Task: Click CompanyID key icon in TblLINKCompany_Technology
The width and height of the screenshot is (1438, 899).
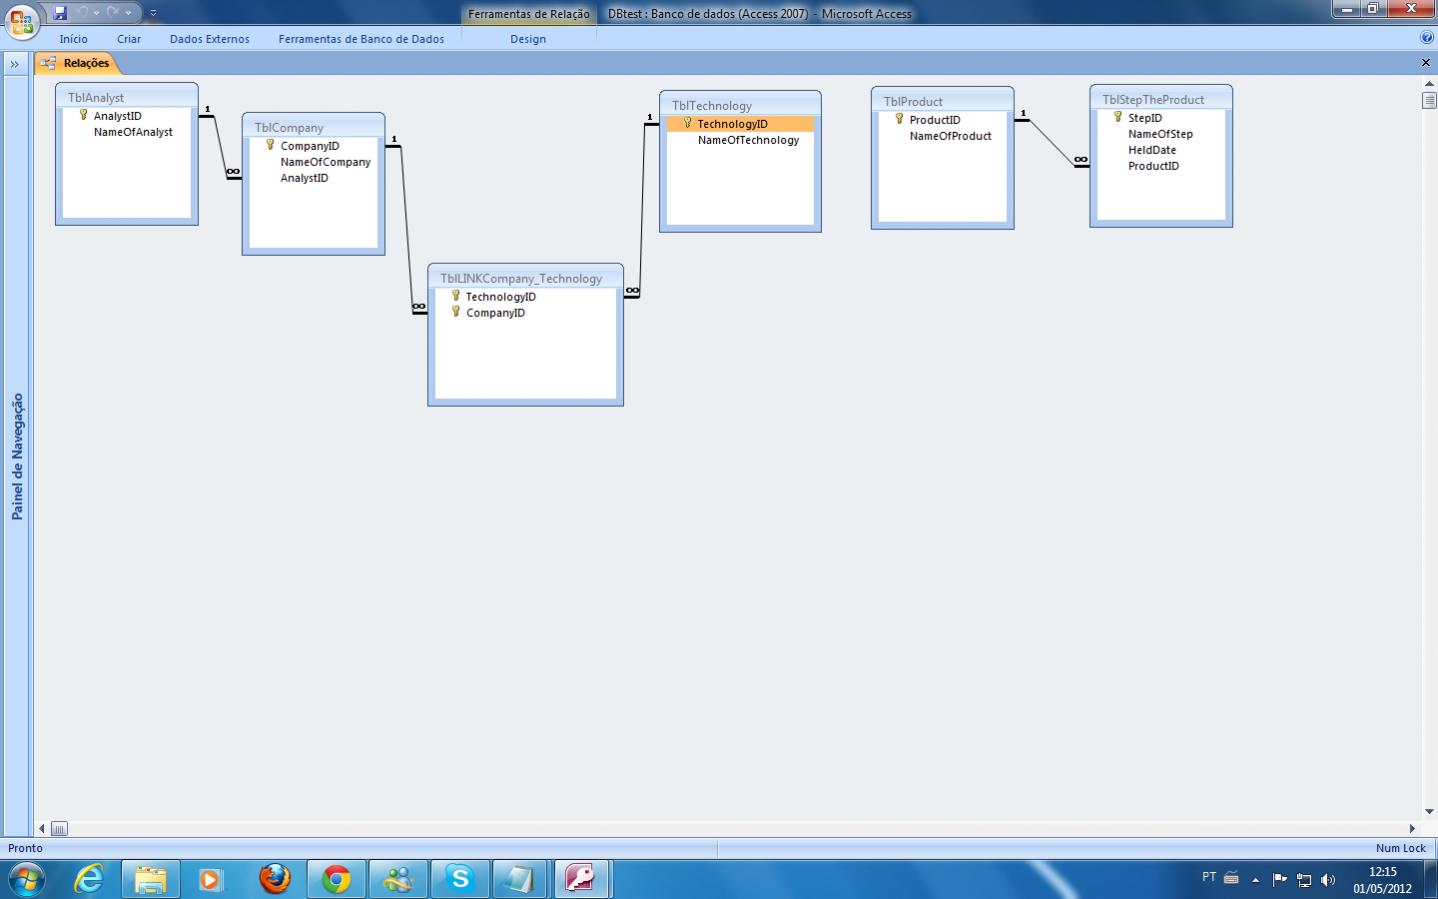Action: point(455,312)
